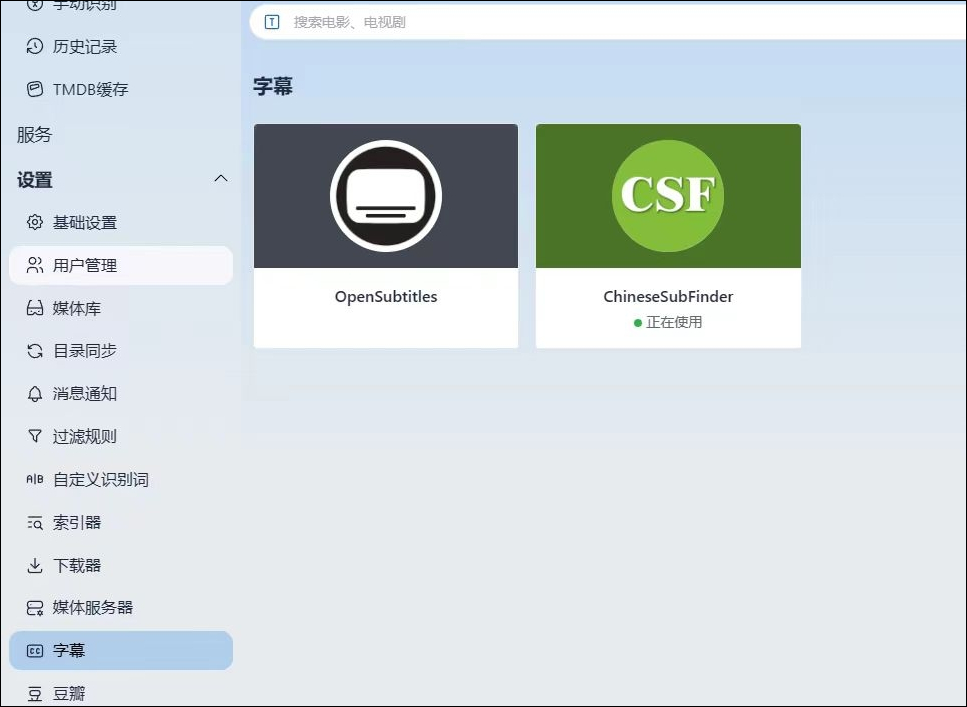Viewport: 967px width, 707px height.
Task: Select the ChineseSubFinder label
Action: (668, 297)
